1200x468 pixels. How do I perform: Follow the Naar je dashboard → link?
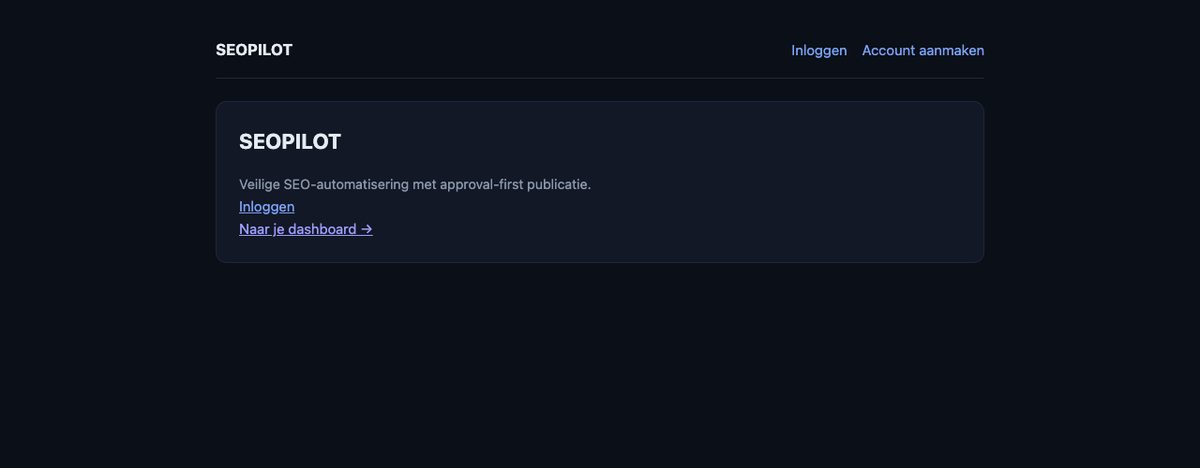(x=306, y=229)
